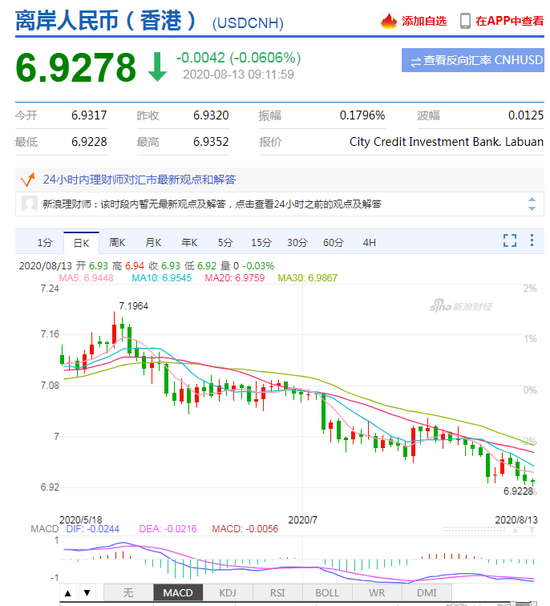
Task: Switch to the 15分 chart tab
Action: pos(261,243)
